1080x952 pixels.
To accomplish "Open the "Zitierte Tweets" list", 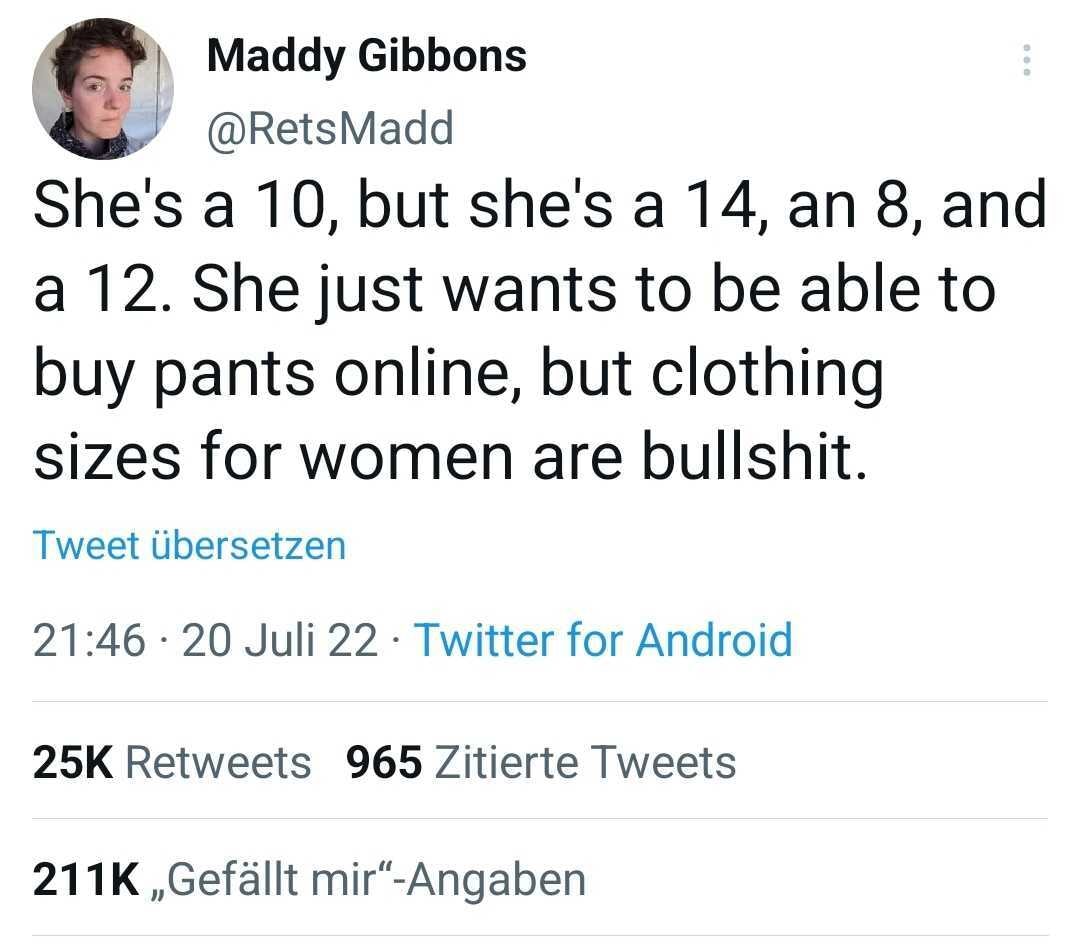I will 588,763.
